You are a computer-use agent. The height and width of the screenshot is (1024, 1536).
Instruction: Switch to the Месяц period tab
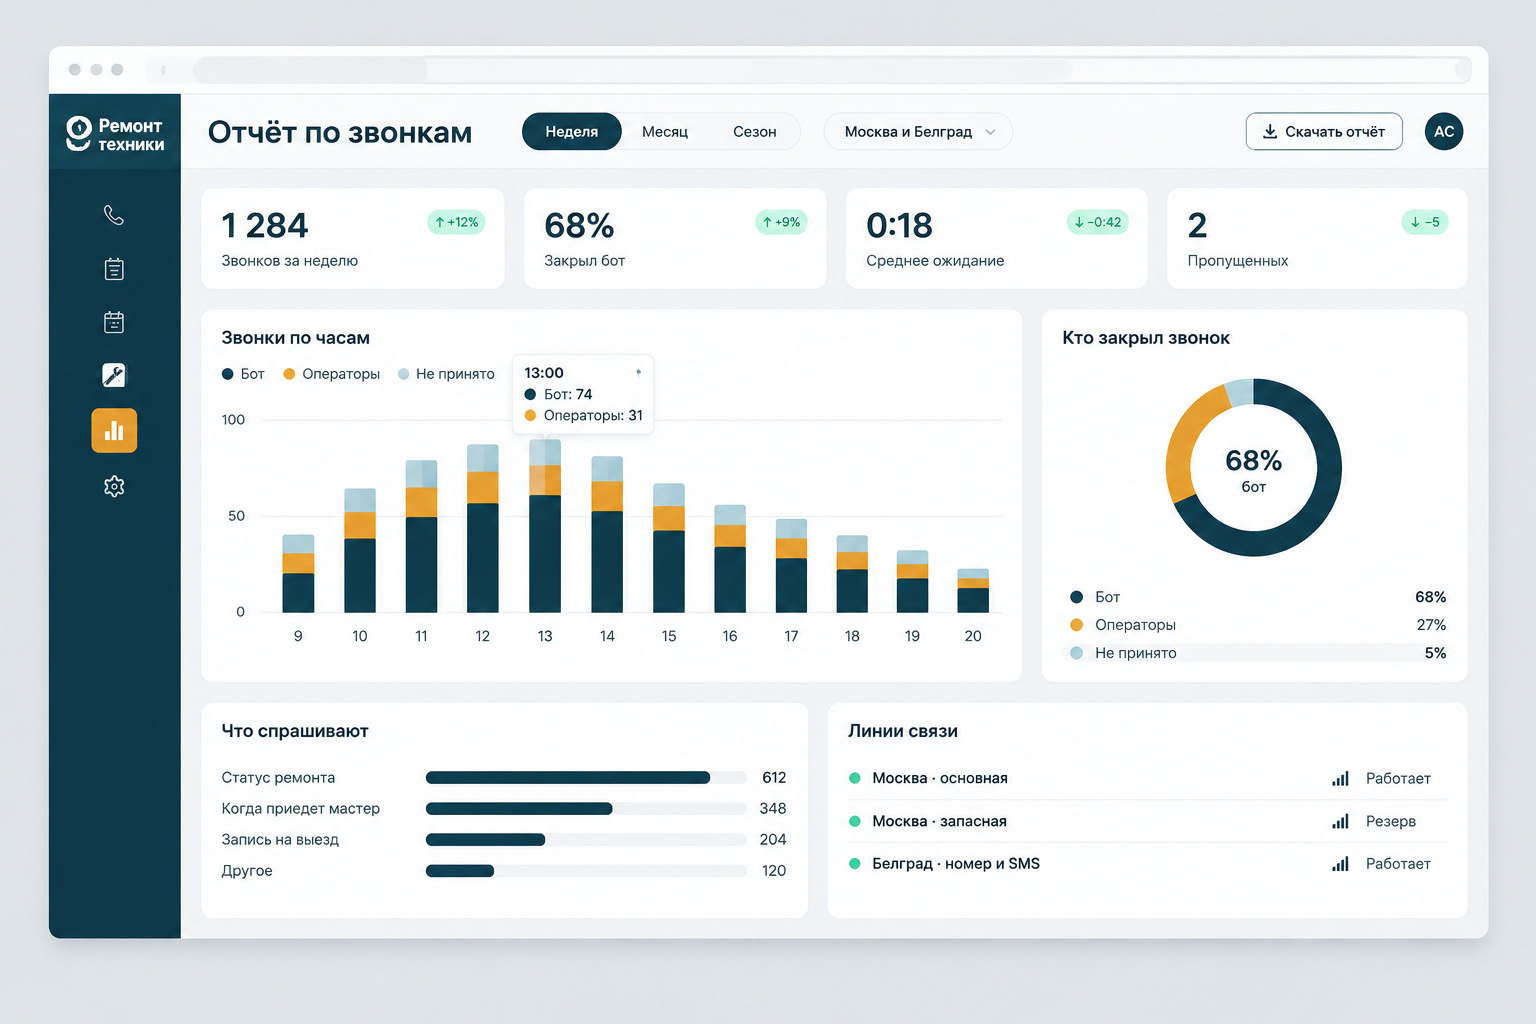[665, 132]
